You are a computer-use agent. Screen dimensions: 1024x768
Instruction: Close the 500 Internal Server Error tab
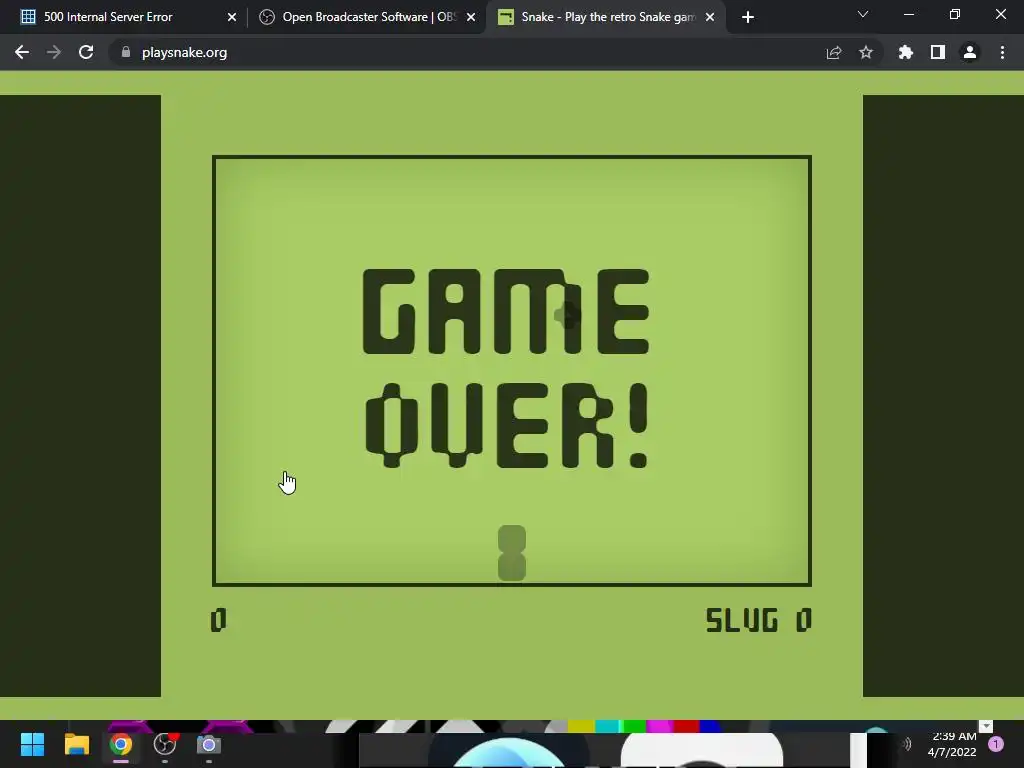232,17
